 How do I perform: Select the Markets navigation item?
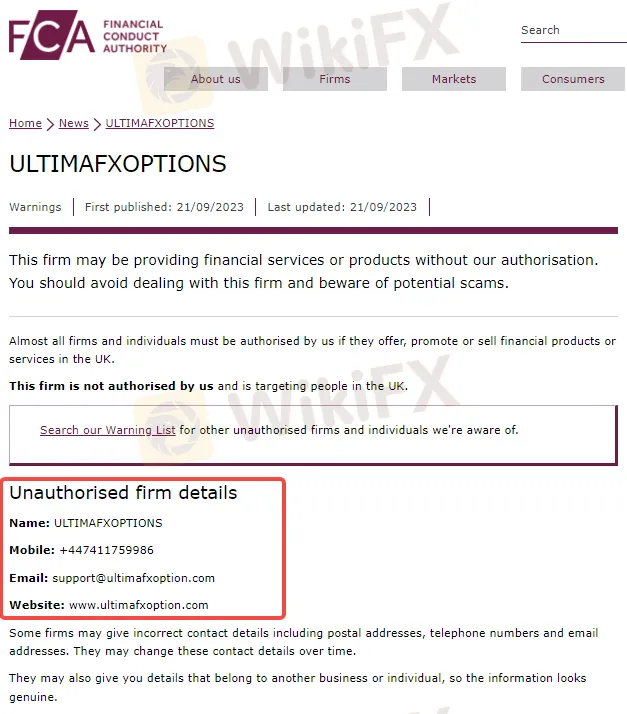click(454, 79)
